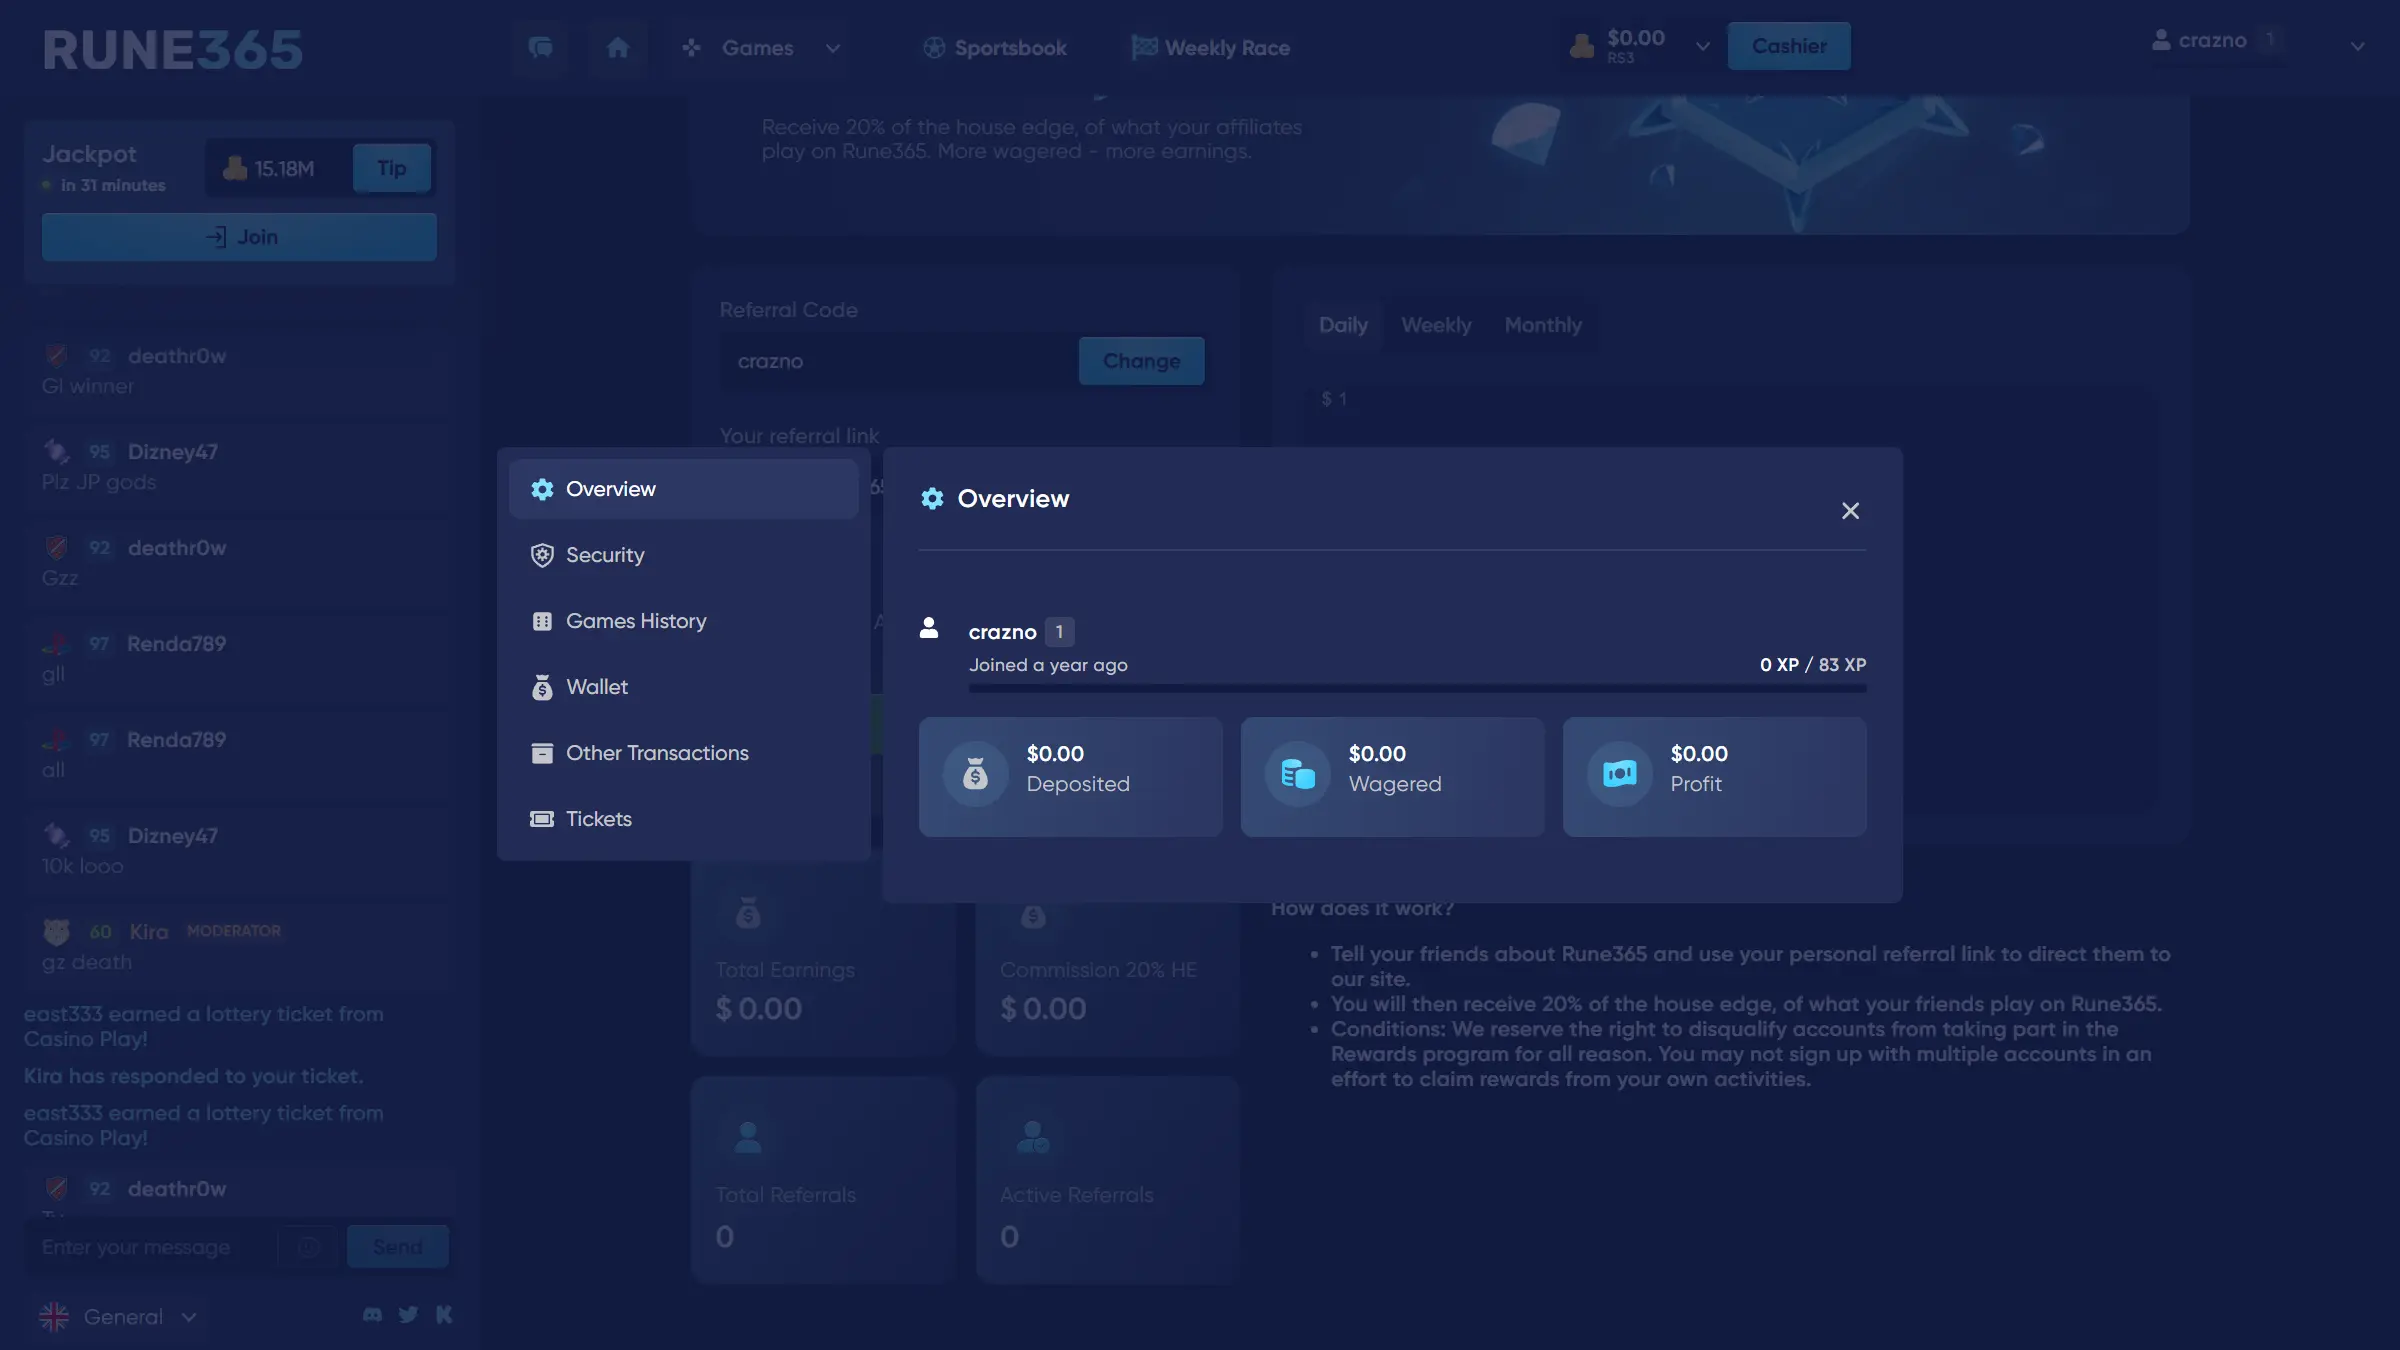Send the chat message
Image resolution: width=2400 pixels, height=1350 pixels.
397,1247
